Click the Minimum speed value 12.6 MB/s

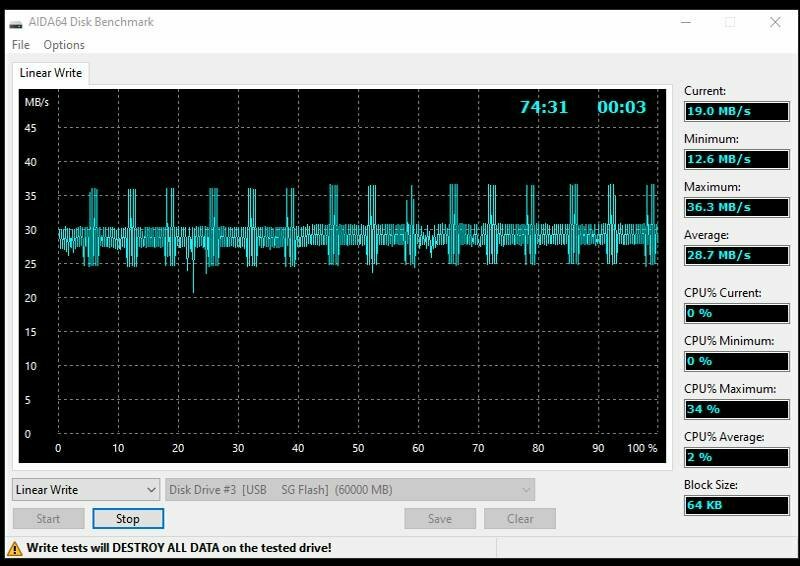(x=737, y=159)
